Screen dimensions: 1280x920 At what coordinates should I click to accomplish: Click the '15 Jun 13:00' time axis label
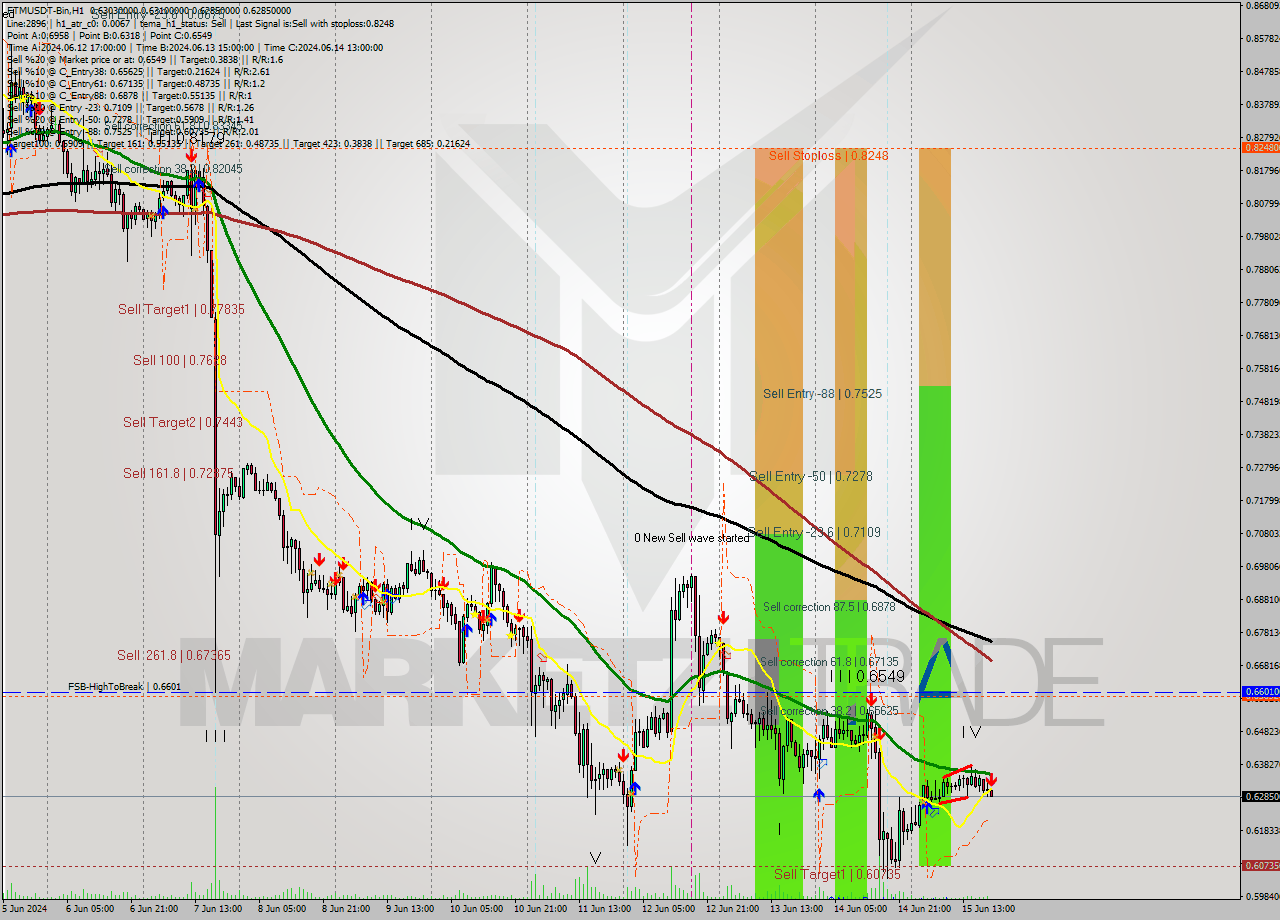point(988,909)
